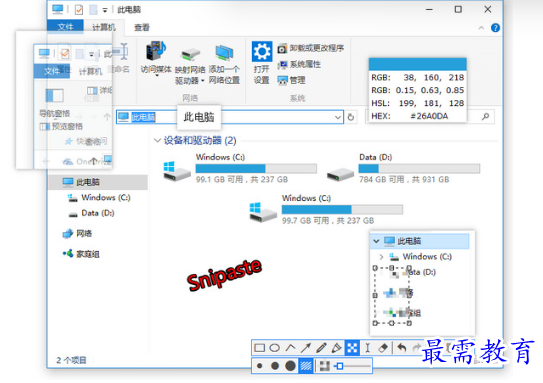This screenshot has width=543, height=383.
Task: Switch to the 计算机 ribbon tab
Action: [104, 27]
